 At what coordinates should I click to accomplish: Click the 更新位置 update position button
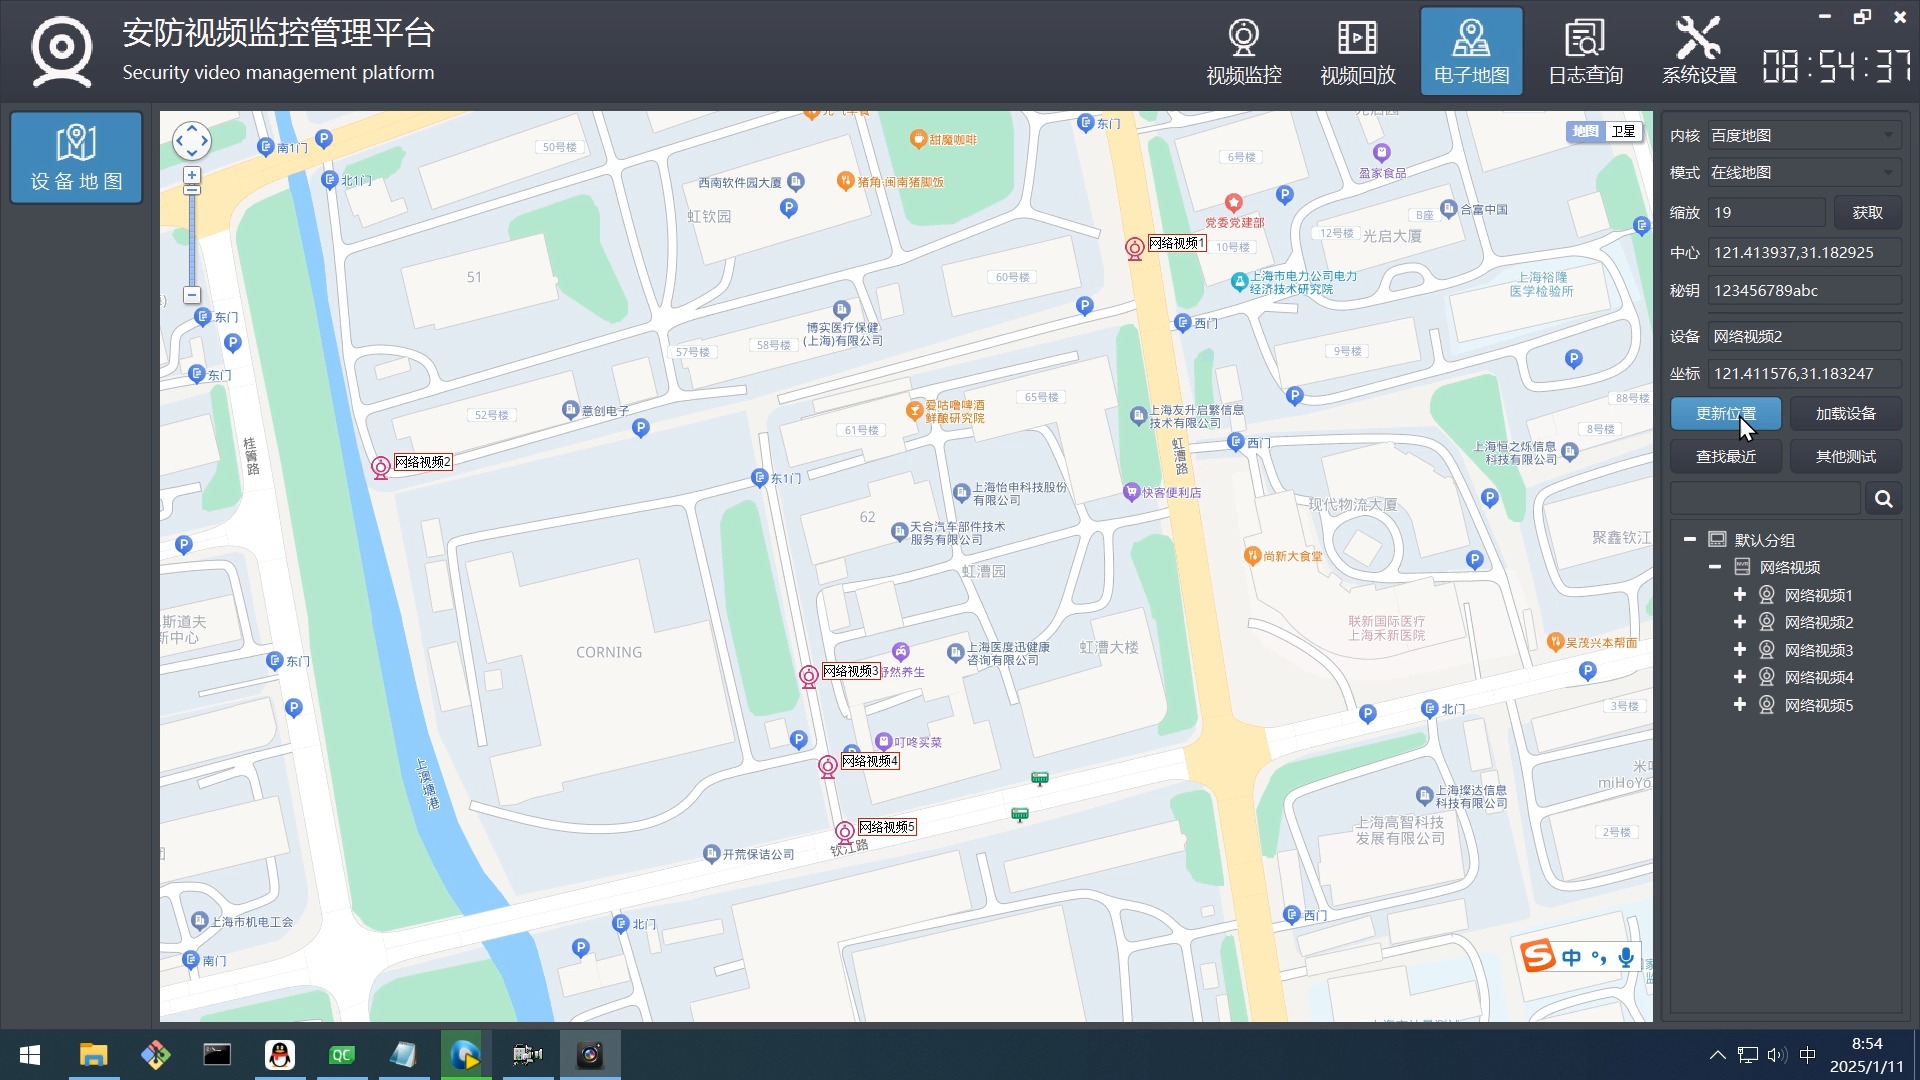[x=1726, y=413]
